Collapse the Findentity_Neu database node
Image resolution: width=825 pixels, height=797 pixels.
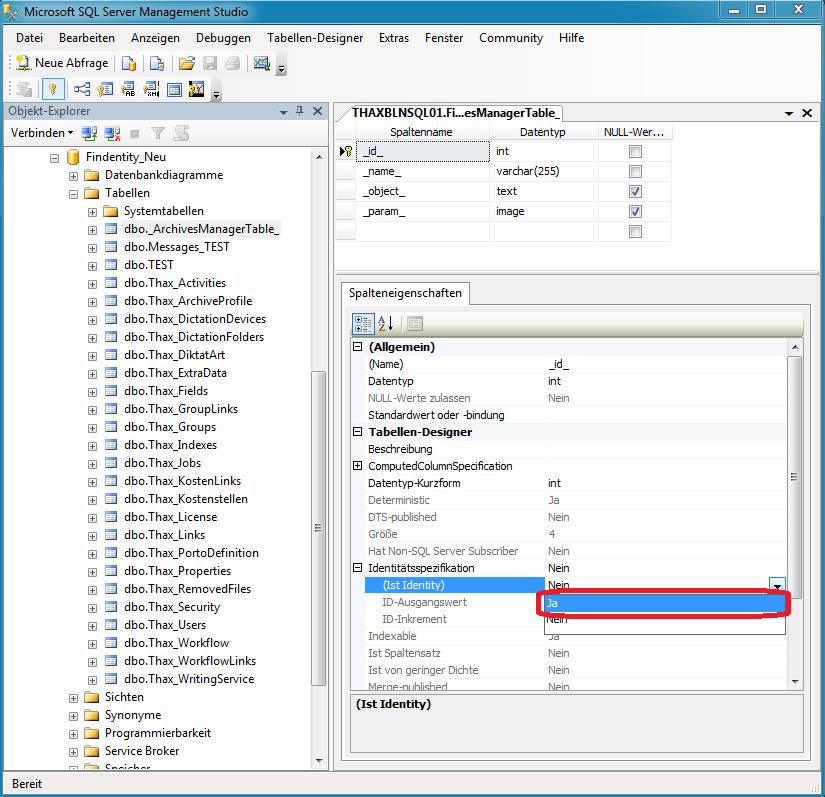(54, 158)
